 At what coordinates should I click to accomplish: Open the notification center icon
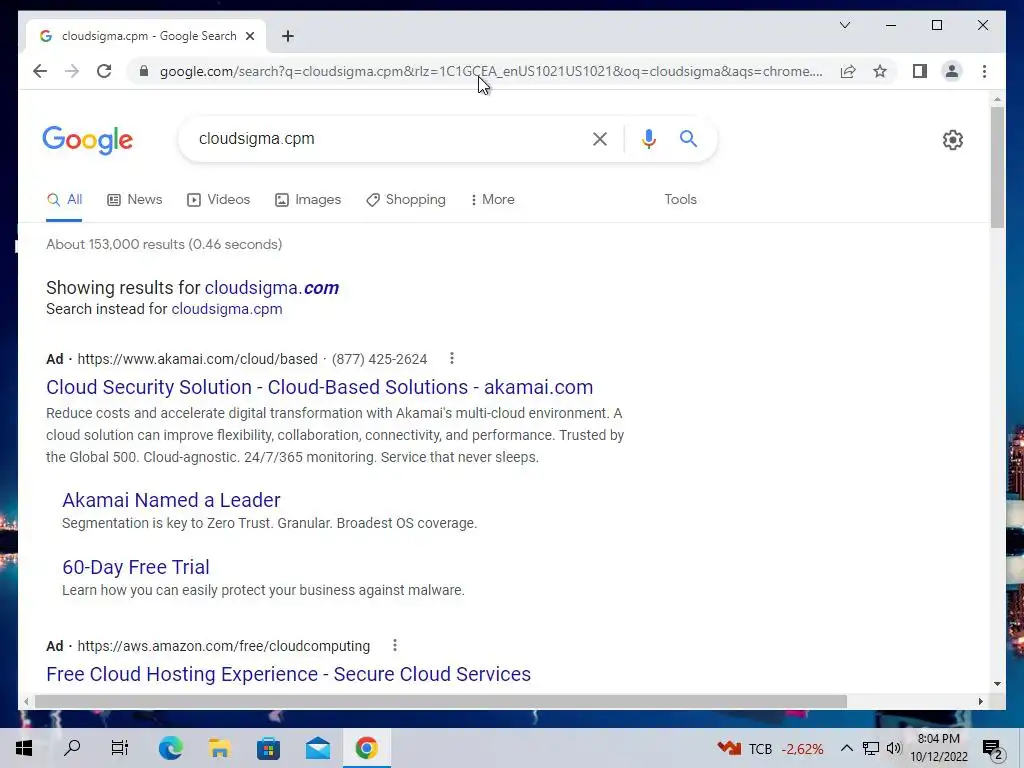pyautogui.click(x=993, y=748)
